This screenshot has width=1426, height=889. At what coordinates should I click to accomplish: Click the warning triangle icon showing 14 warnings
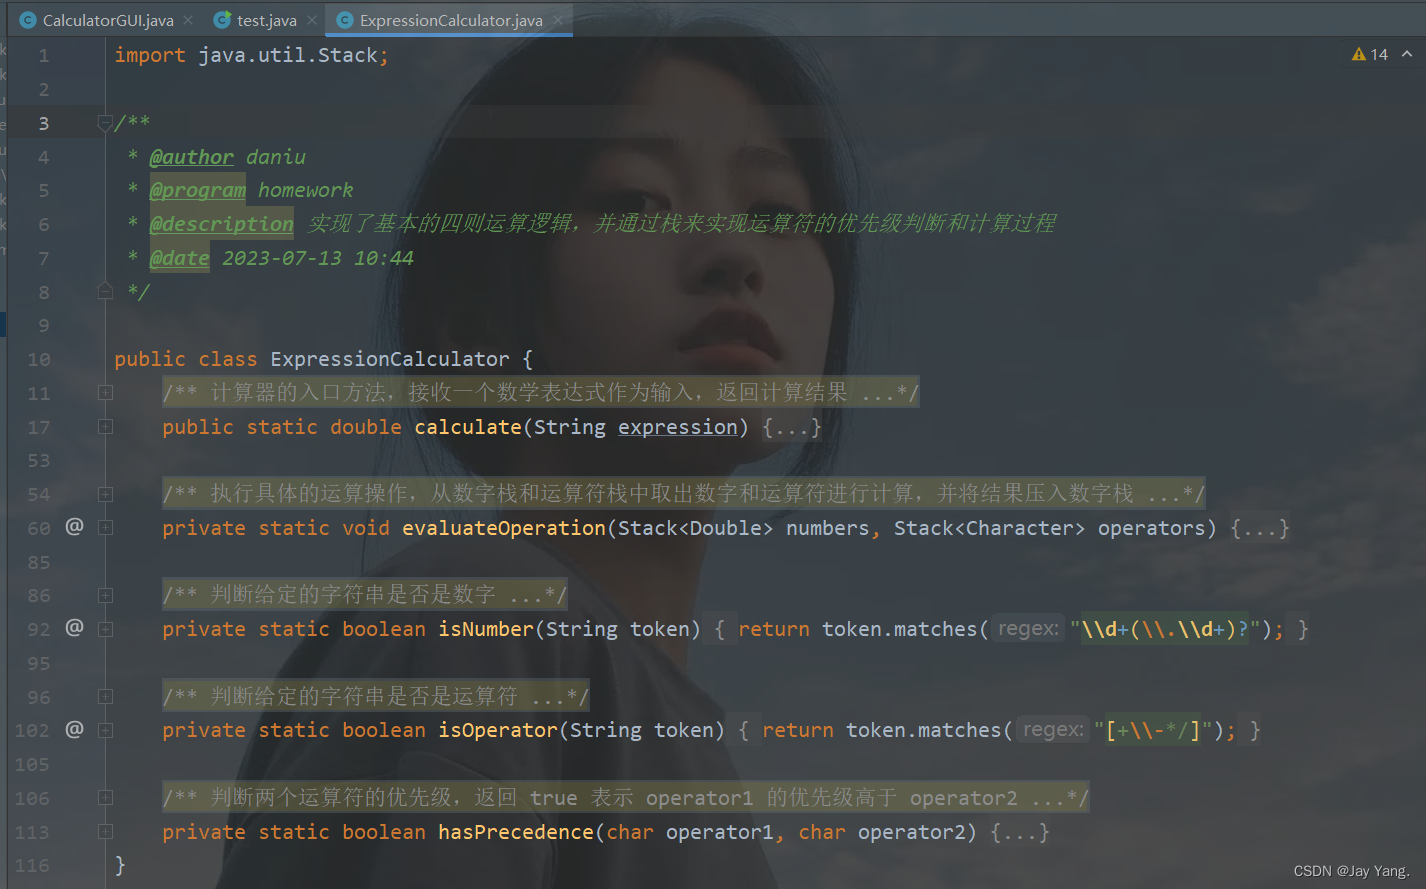tap(1361, 54)
